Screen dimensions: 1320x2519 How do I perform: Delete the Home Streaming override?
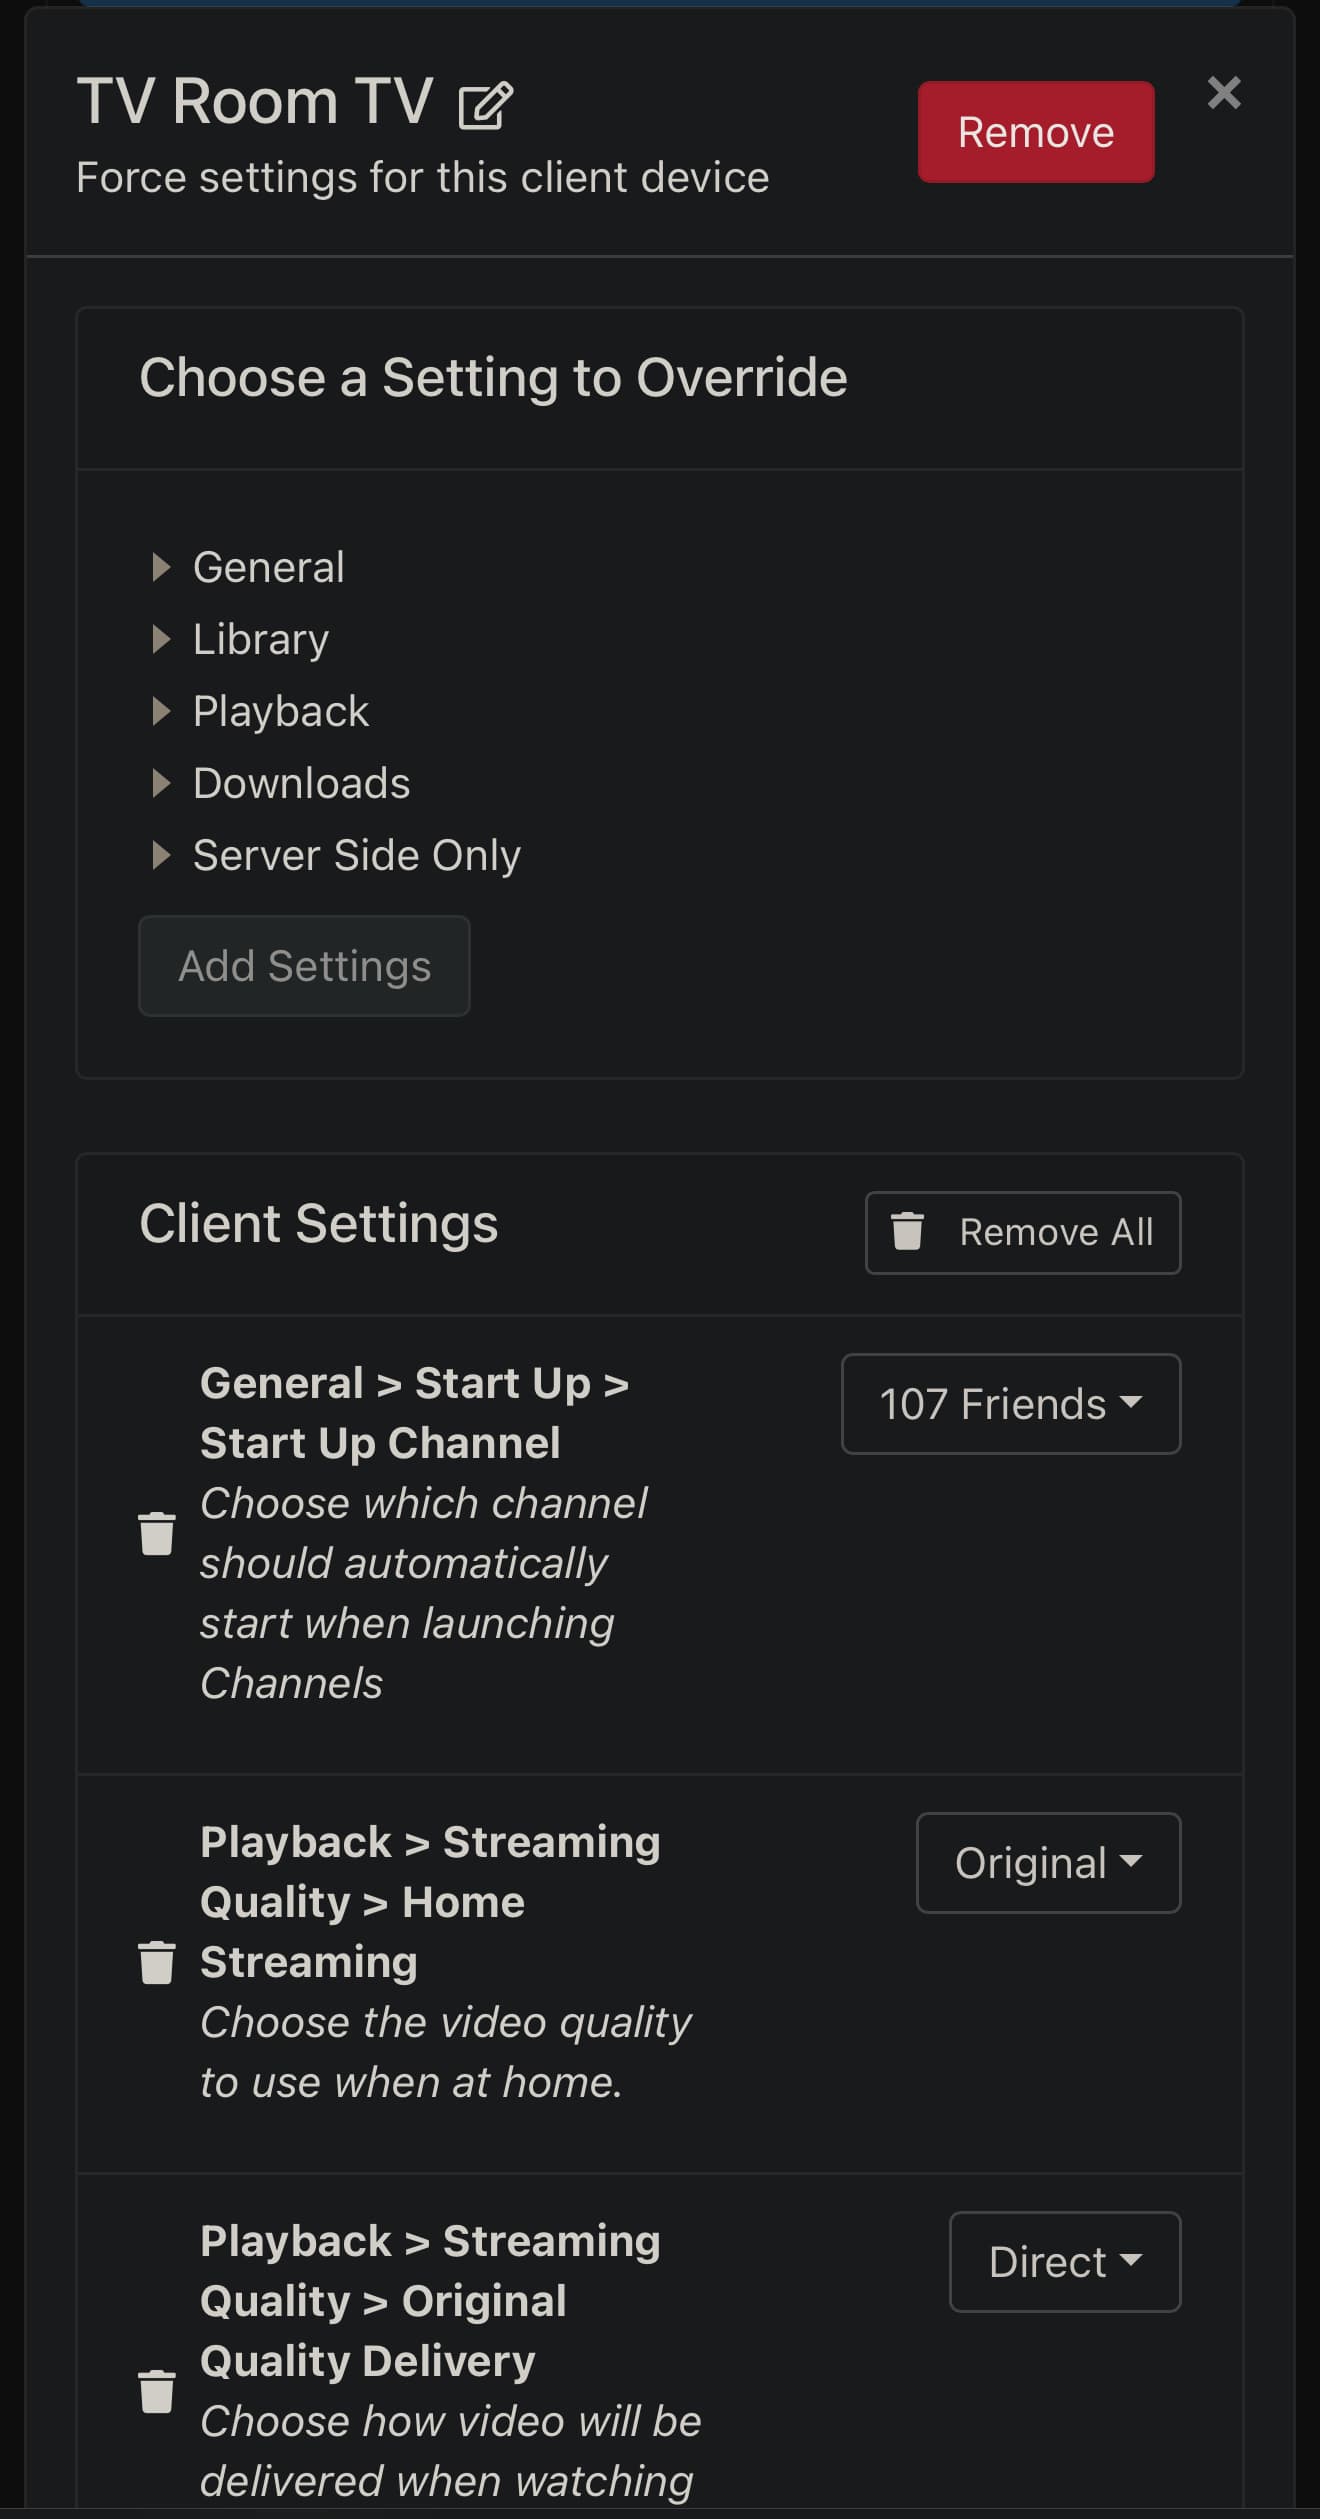pyautogui.click(x=157, y=1962)
